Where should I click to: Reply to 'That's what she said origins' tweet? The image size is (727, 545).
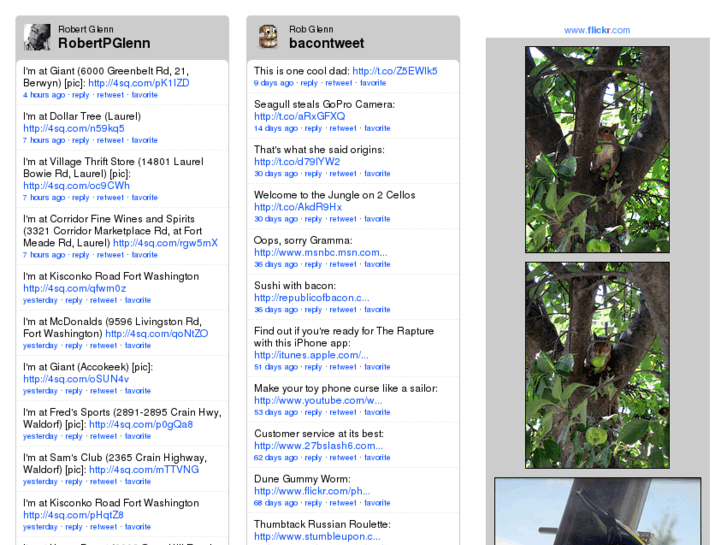tap(313, 173)
